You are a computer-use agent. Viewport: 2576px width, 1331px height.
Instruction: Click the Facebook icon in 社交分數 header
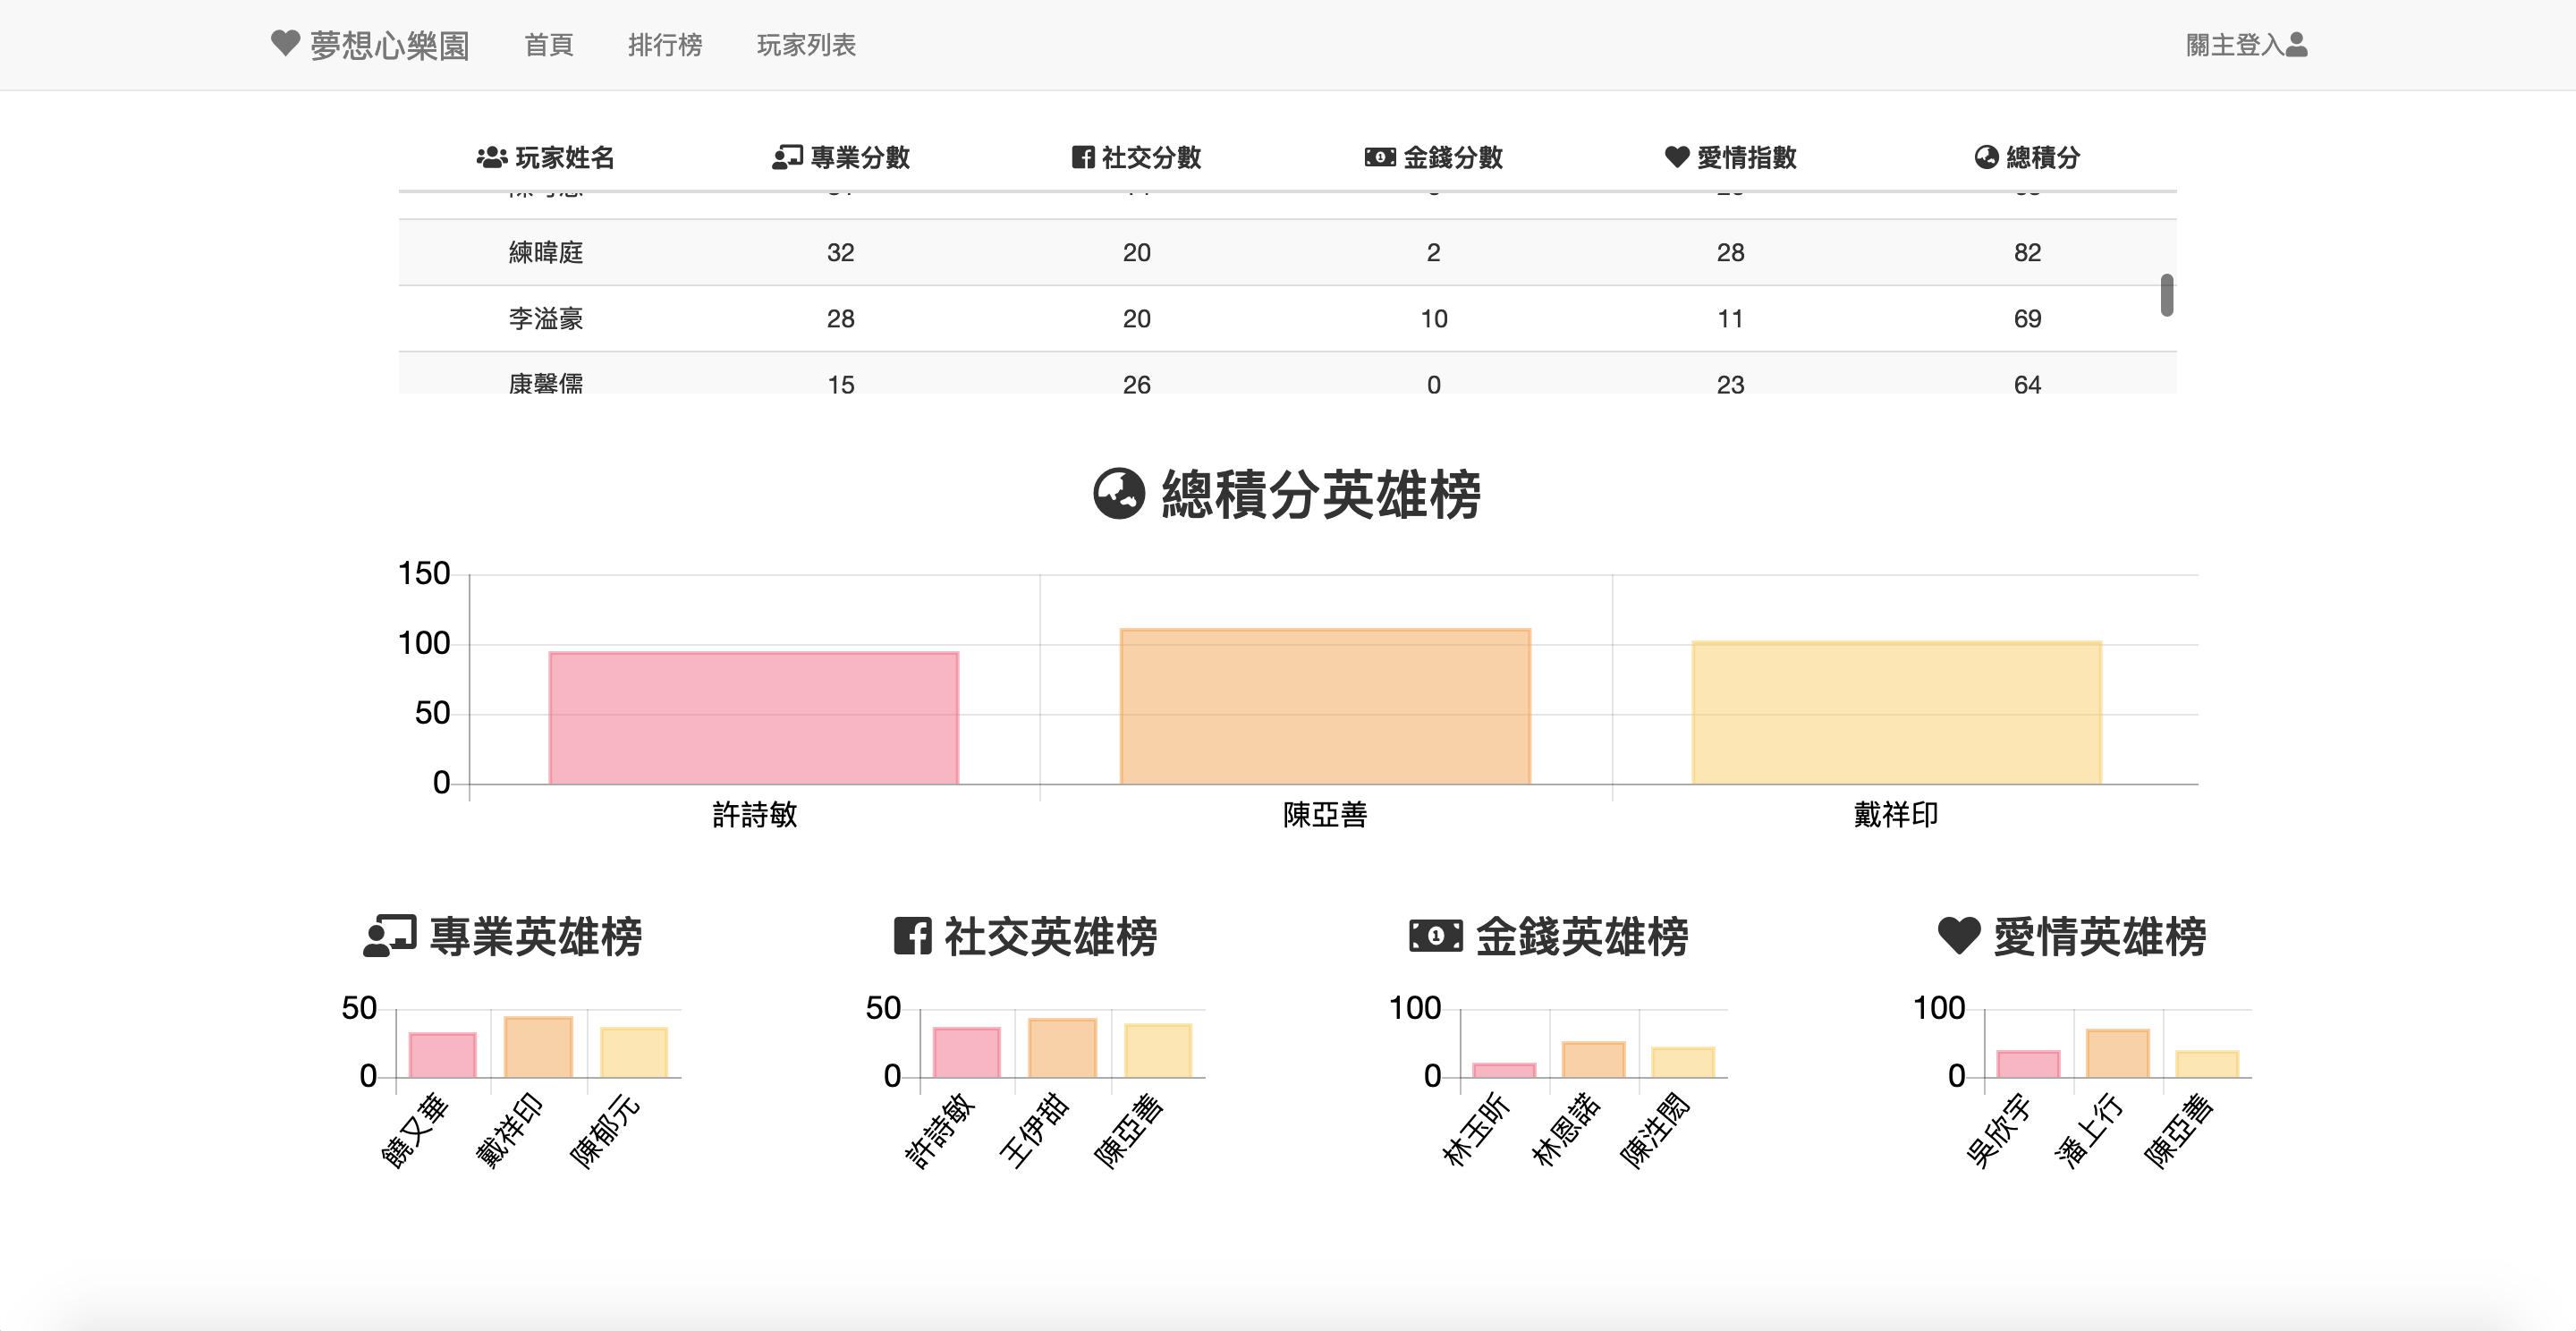point(1082,157)
